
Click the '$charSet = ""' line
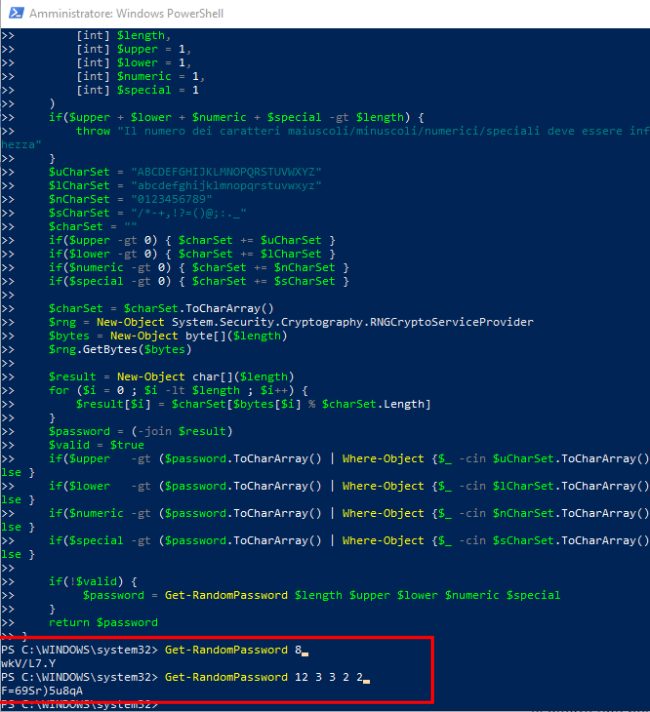coord(93,226)
